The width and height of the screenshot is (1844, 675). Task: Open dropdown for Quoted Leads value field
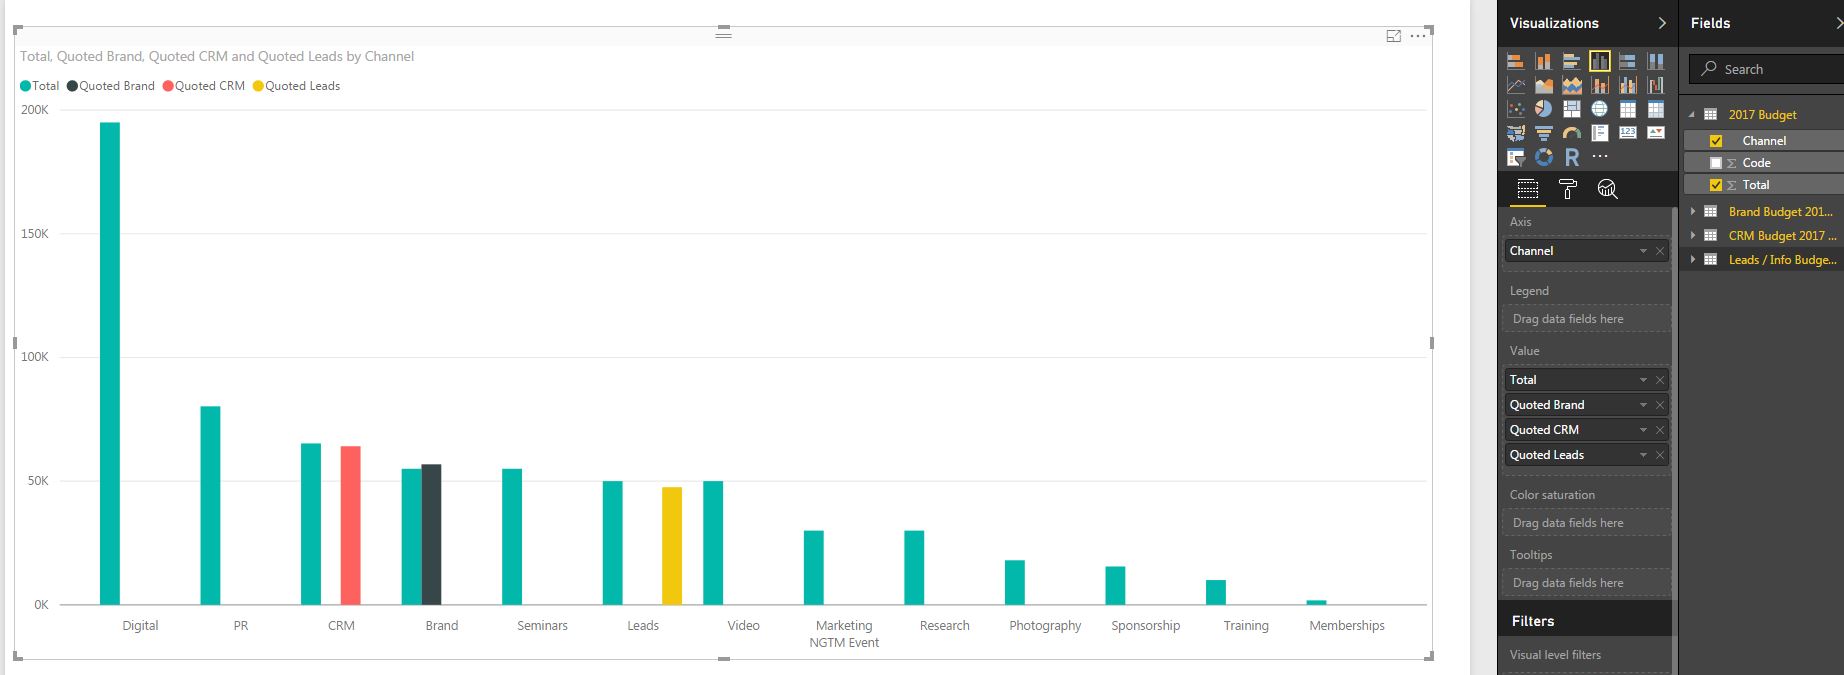click(1642, 455)
